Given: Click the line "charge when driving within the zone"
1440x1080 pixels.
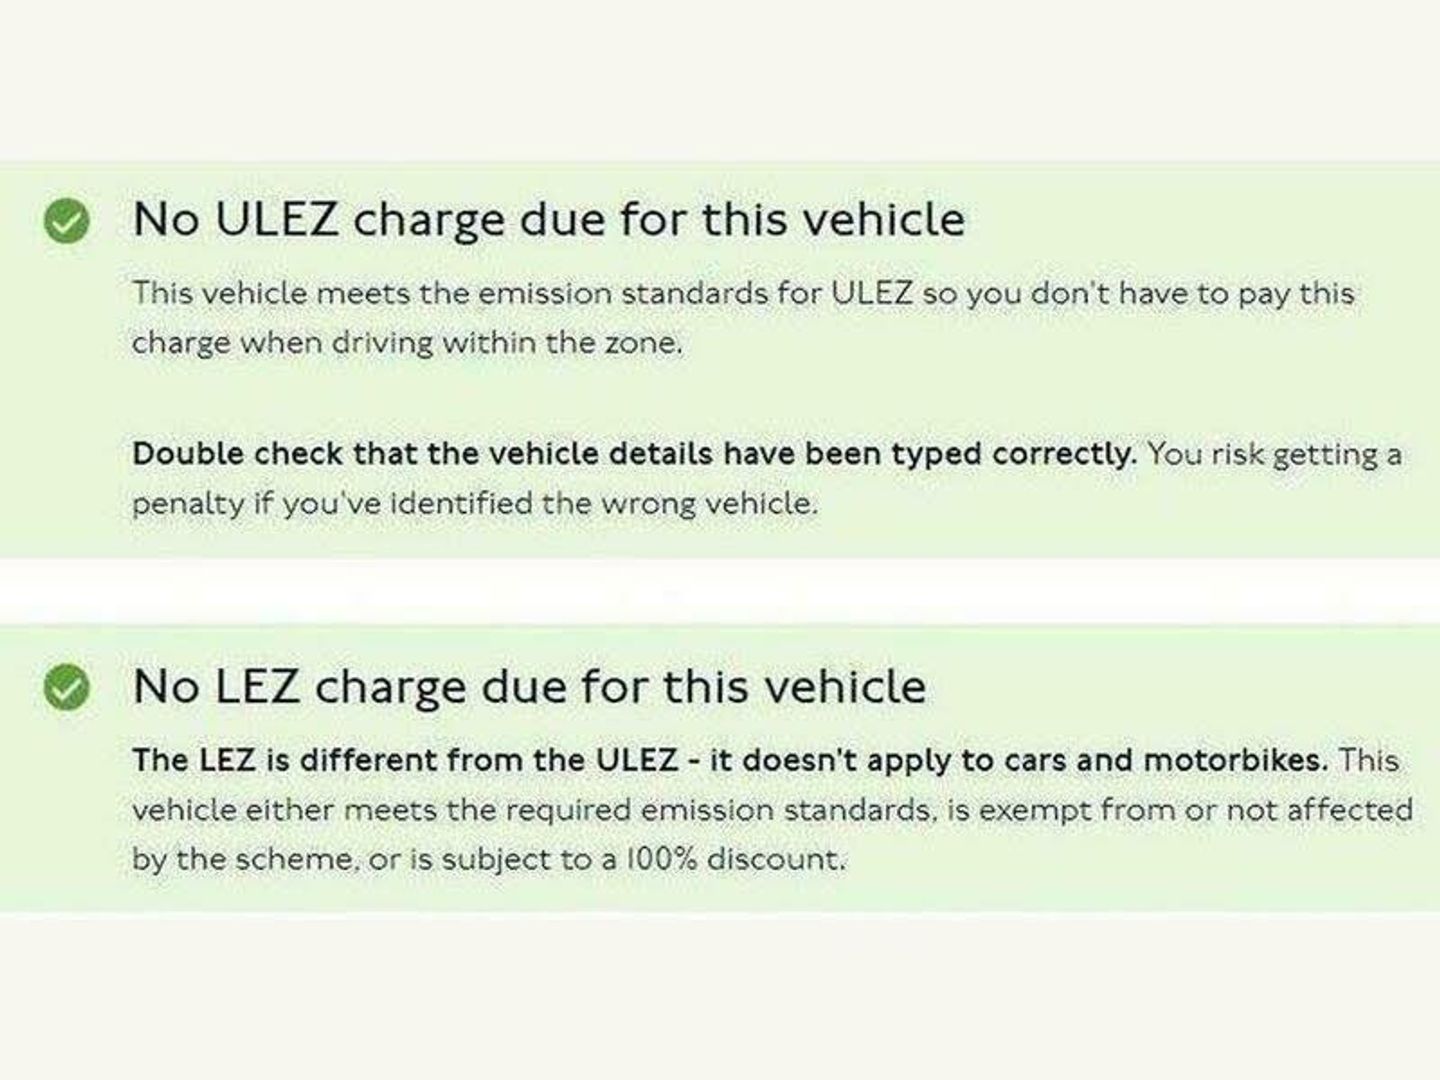Looking at the screenshot, I should click(407, 343).
